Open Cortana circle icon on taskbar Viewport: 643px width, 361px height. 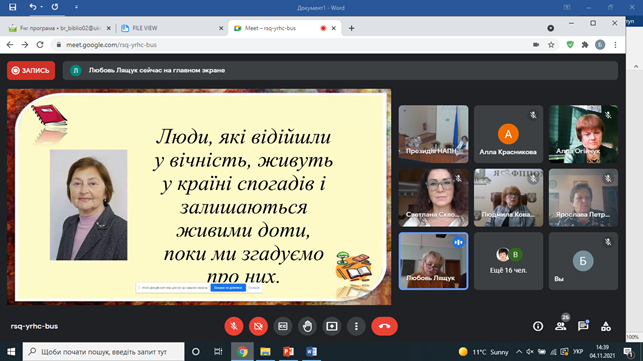point(196,352)
